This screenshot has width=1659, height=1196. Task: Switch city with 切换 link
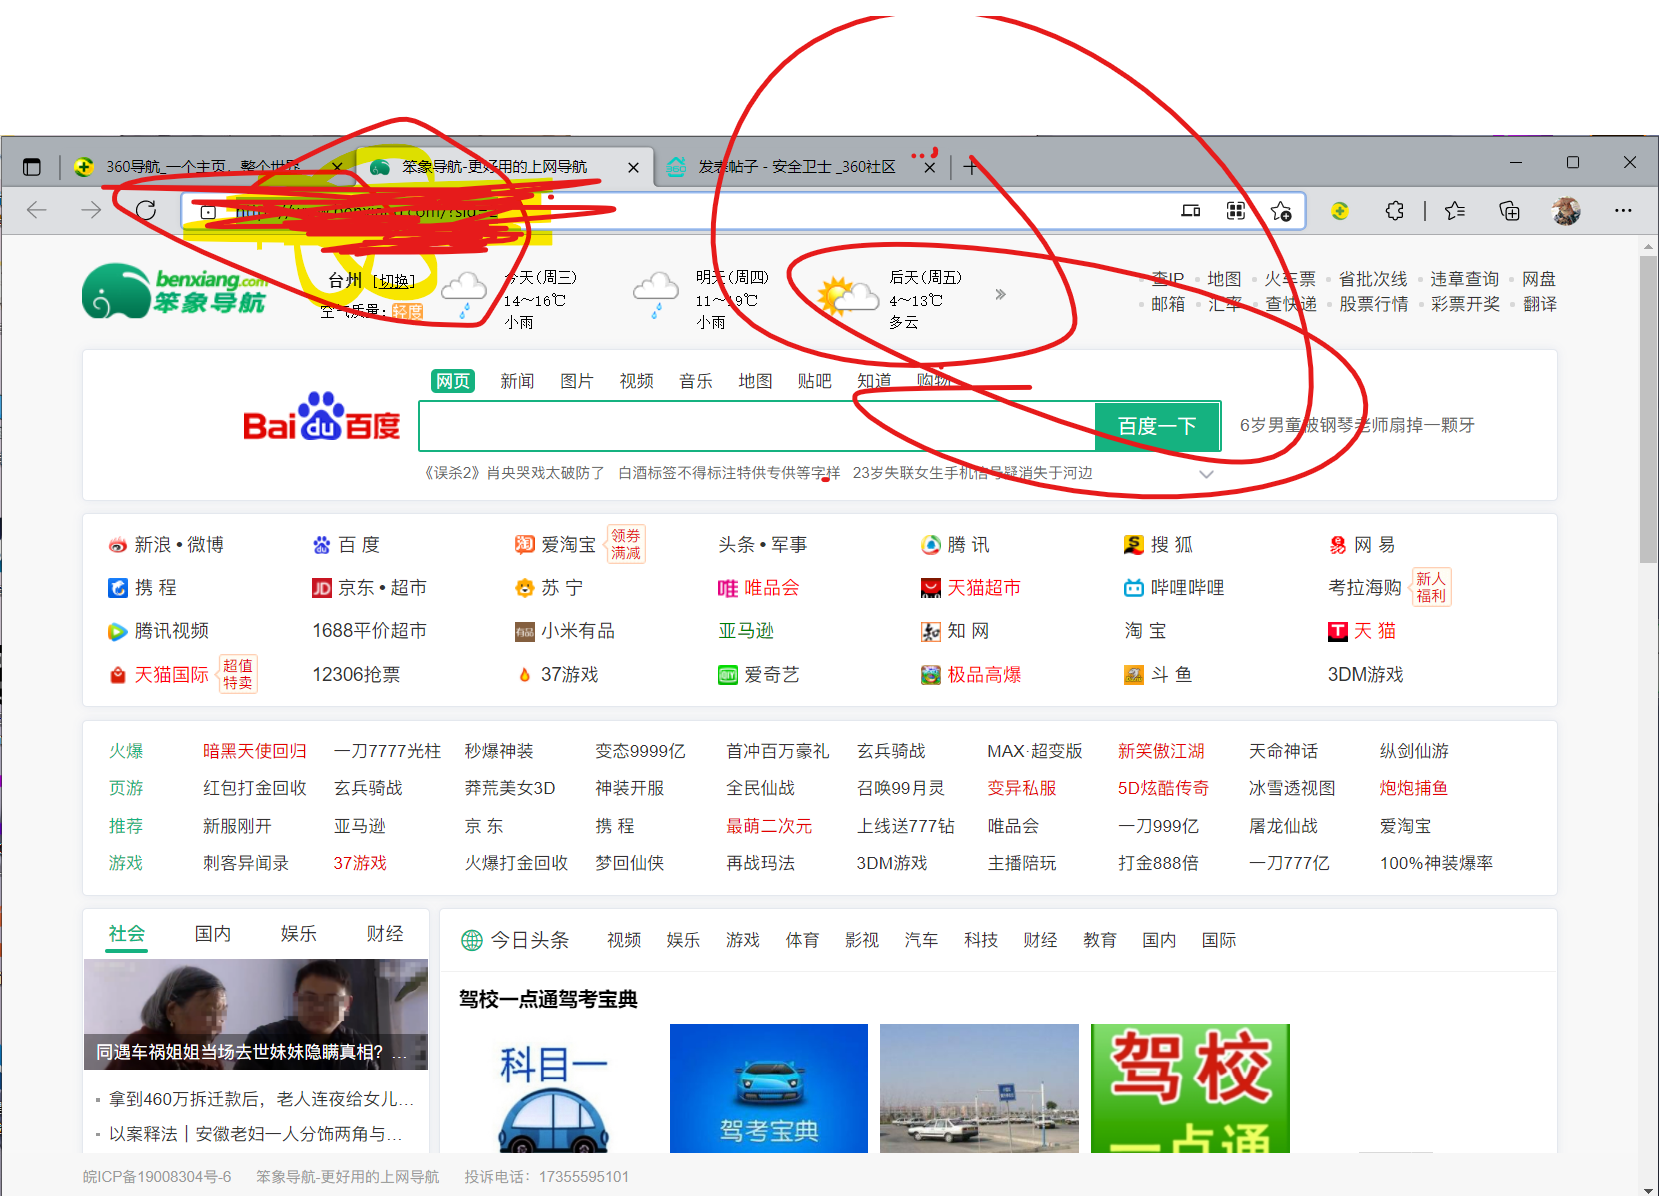click(x=393, y=281)
